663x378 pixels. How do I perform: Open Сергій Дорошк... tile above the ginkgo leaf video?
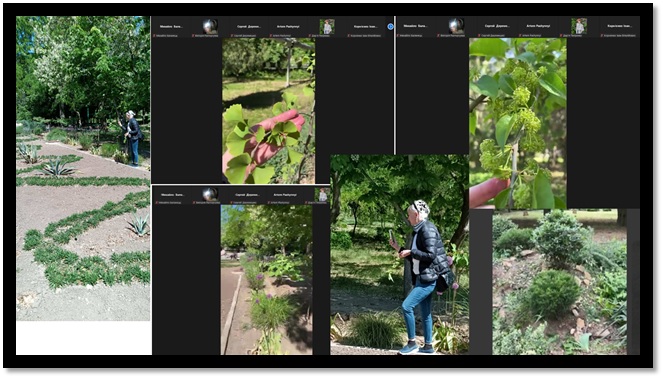click(249, 26)
